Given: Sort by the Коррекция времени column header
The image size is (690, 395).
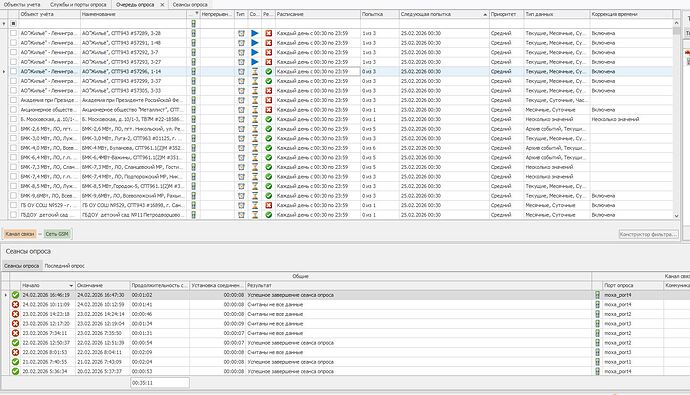Looking at the screenshot, I should [x=631, y=14].
